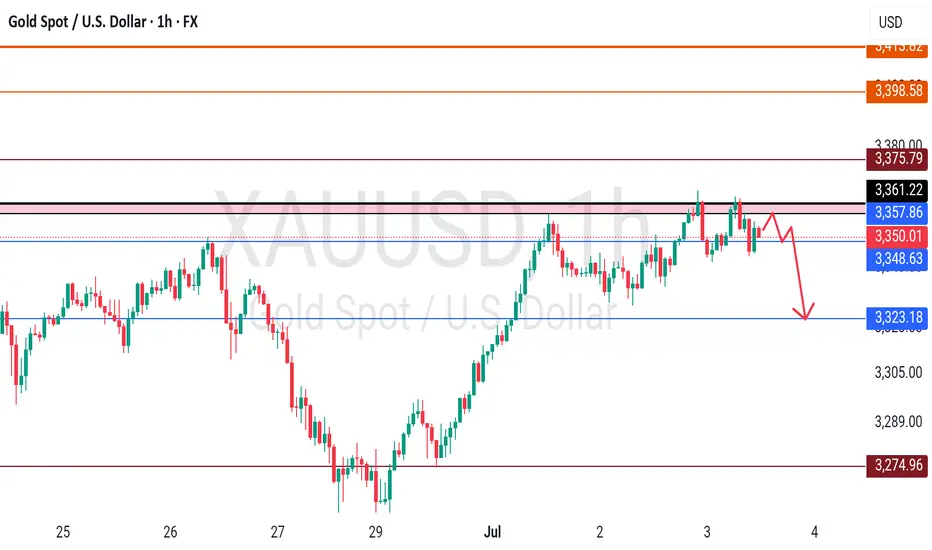Click the pink resistance zone rectangle
932x550 pixels.
pos(433,209)
